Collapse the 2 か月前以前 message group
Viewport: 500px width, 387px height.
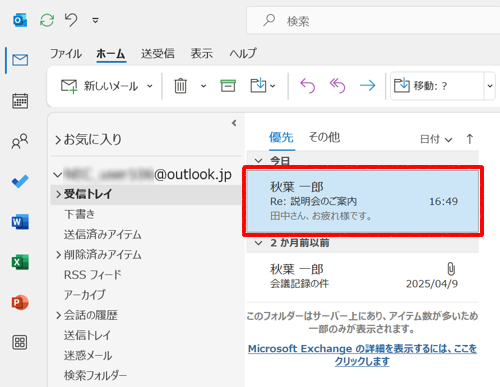259,243
